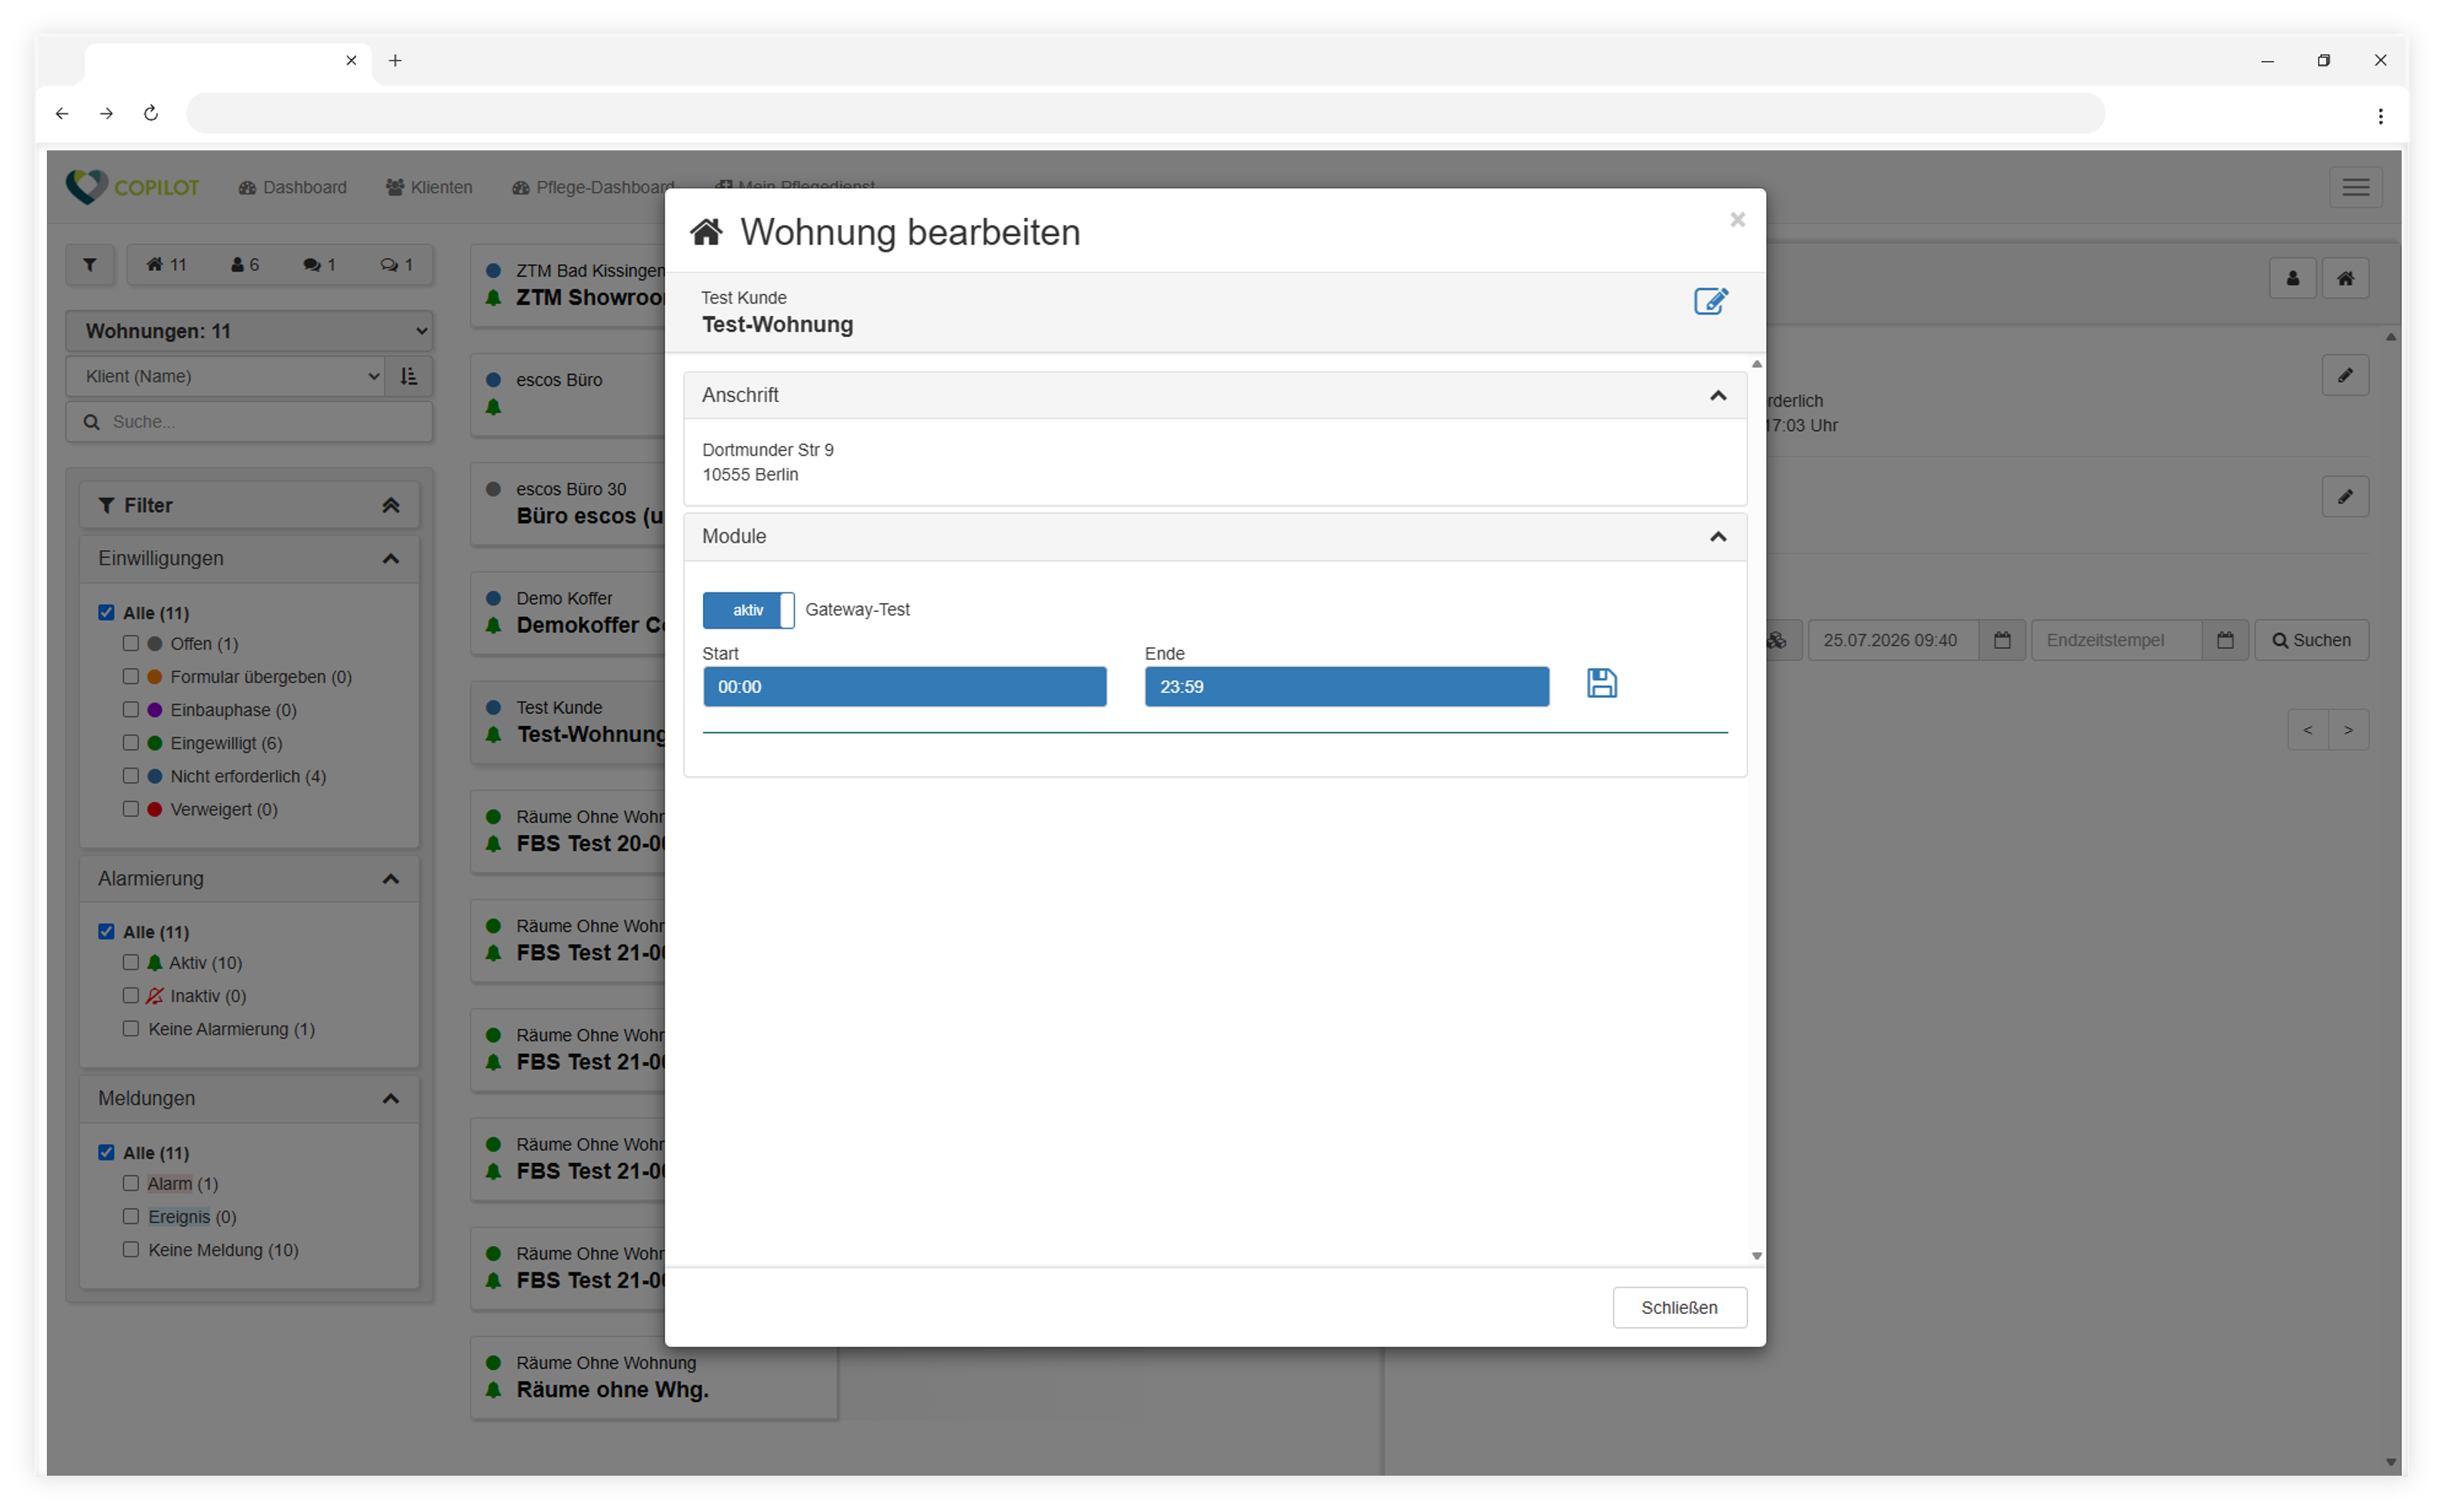Go to the Dashboard menu item

coord(293,187)
